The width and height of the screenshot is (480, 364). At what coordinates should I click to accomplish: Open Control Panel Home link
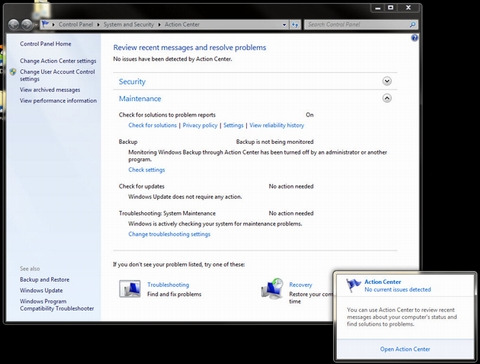(x=45, y=44)
